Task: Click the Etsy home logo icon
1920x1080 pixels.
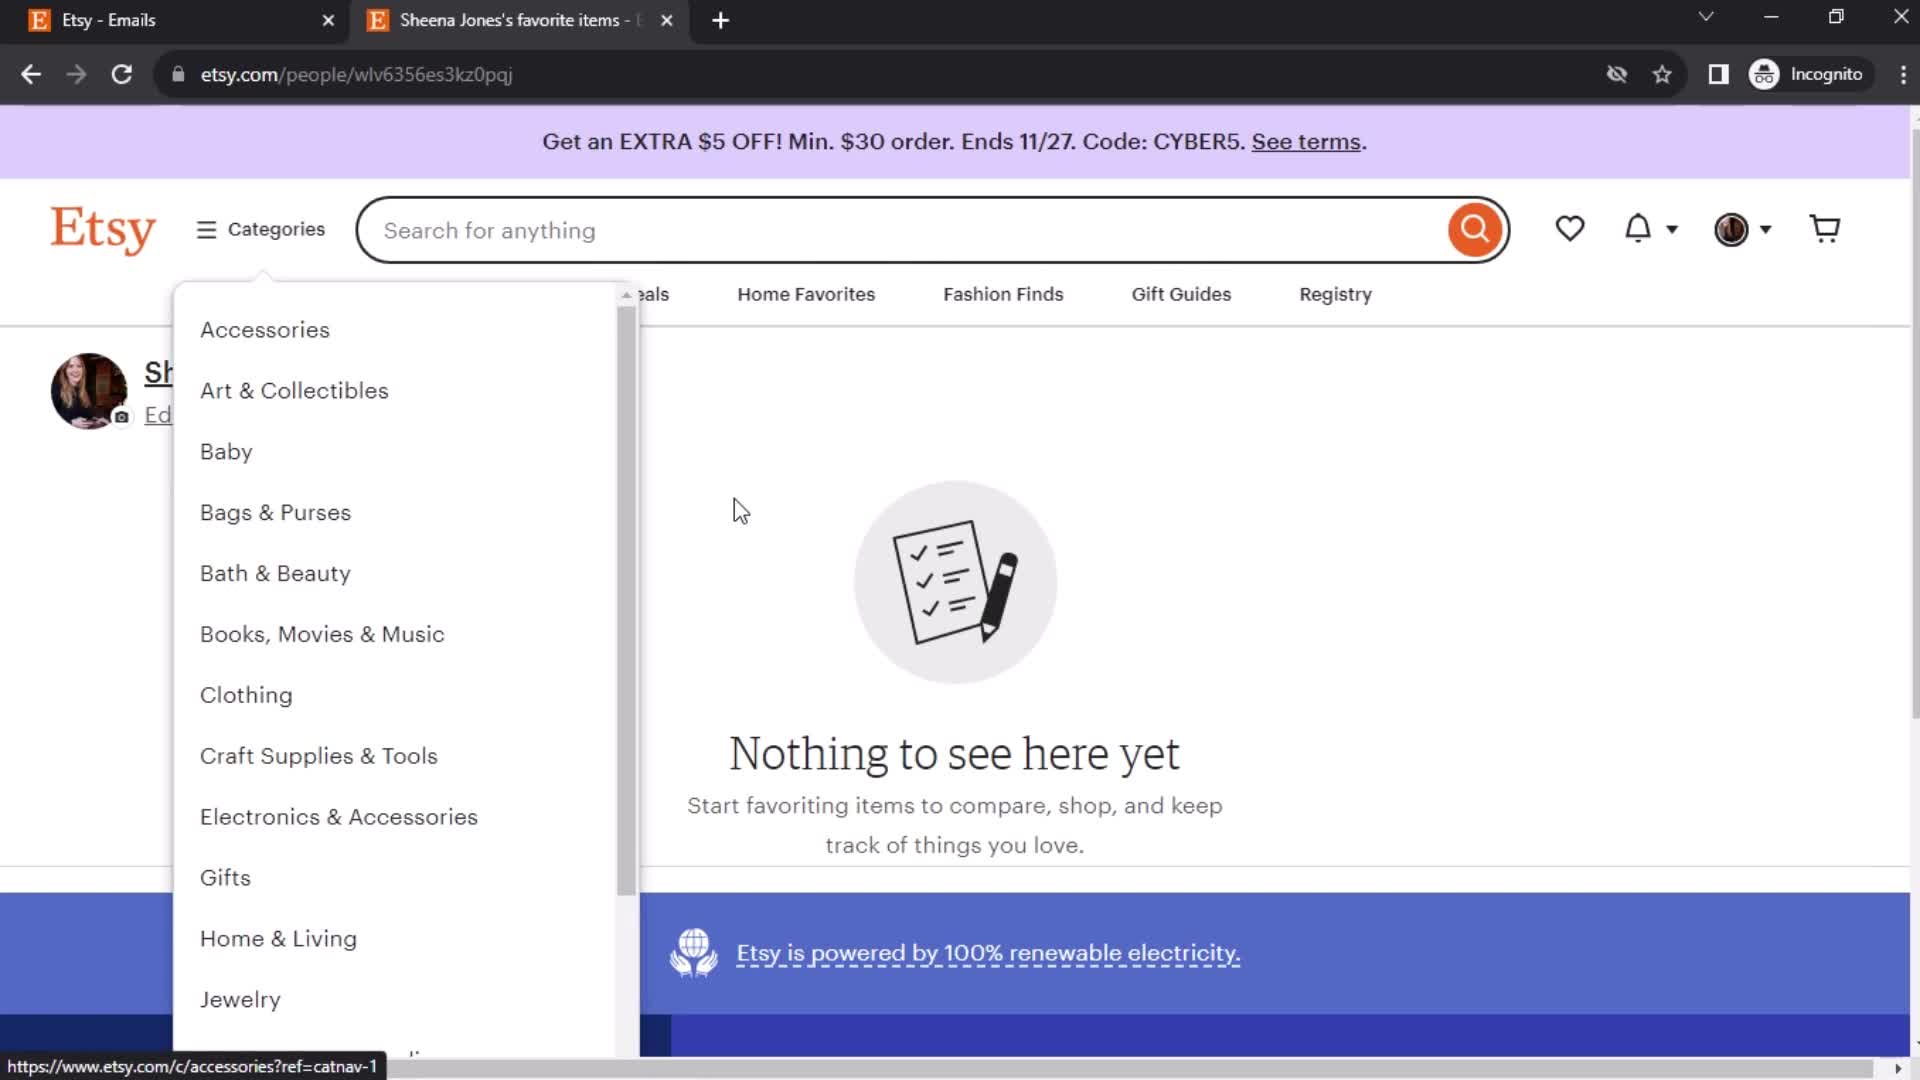Action: click(104, 229)
